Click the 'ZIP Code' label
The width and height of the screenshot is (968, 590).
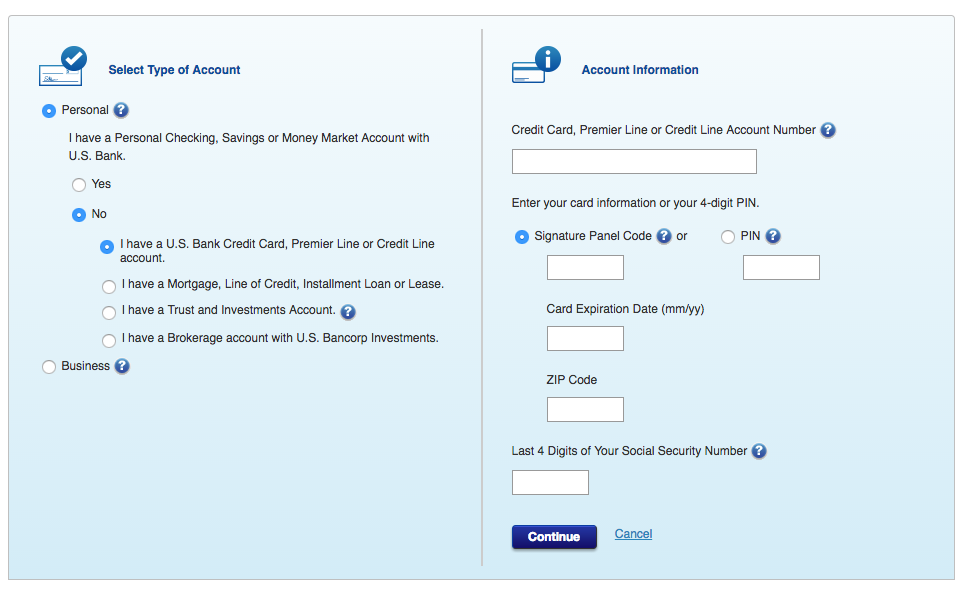571,380
